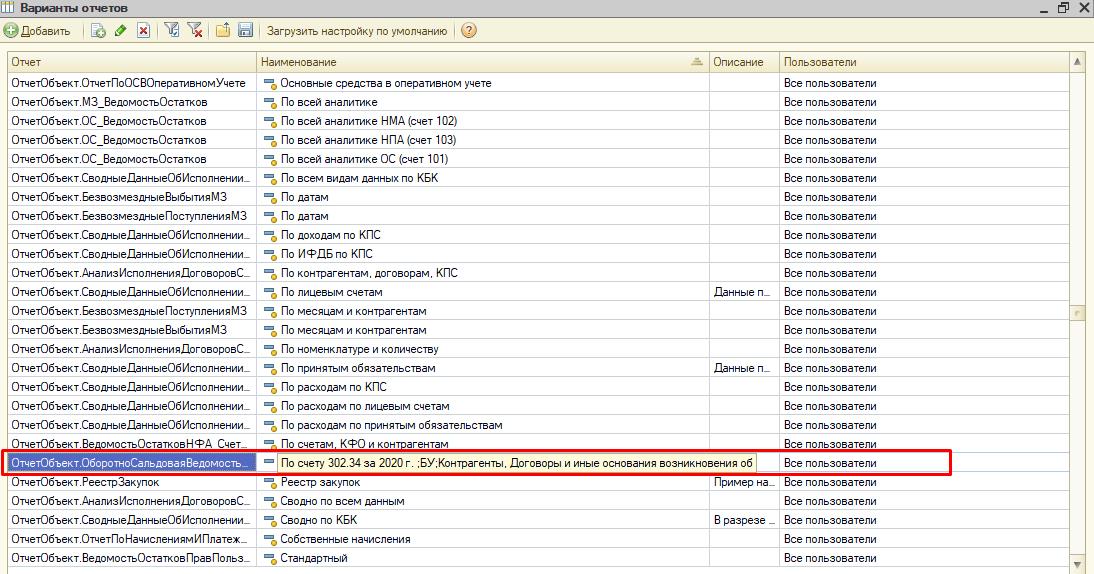This screenshot has width=1094, height=574.
Task: Click the row icon beside Основные средства в оперативном учете
Action: [x=269, y=83]
